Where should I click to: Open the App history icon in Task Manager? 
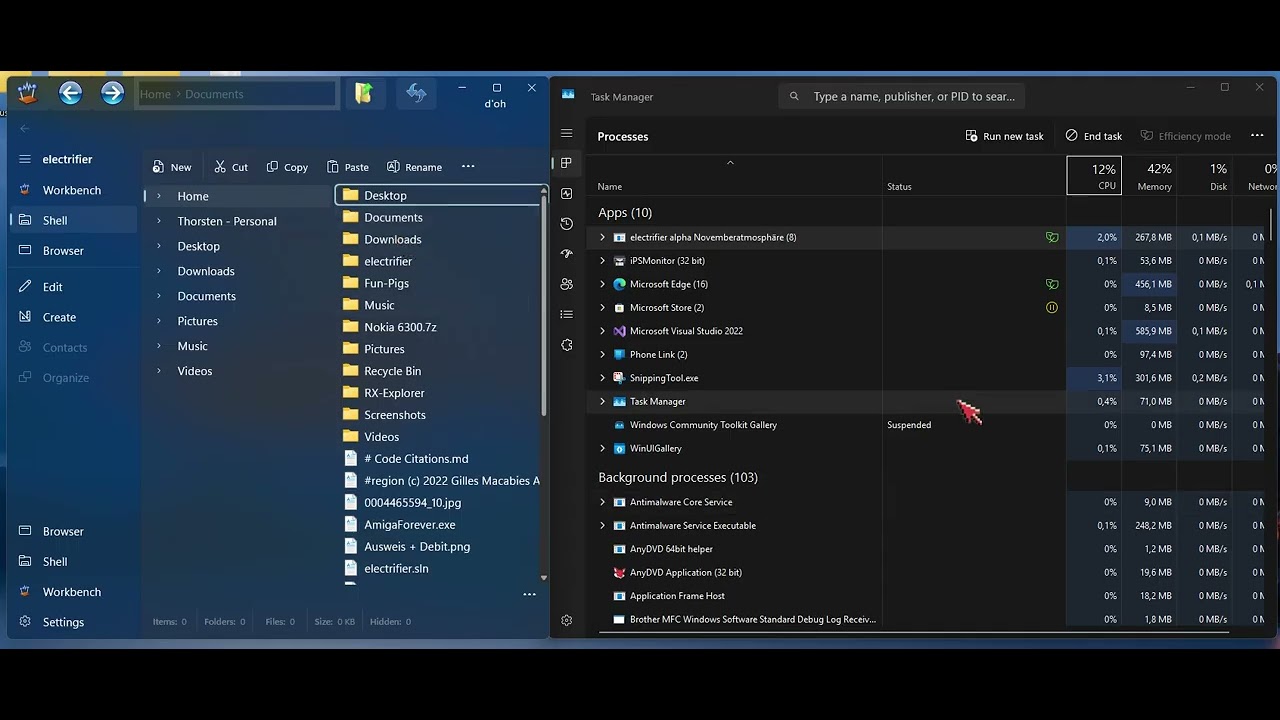tap(567, 224)
